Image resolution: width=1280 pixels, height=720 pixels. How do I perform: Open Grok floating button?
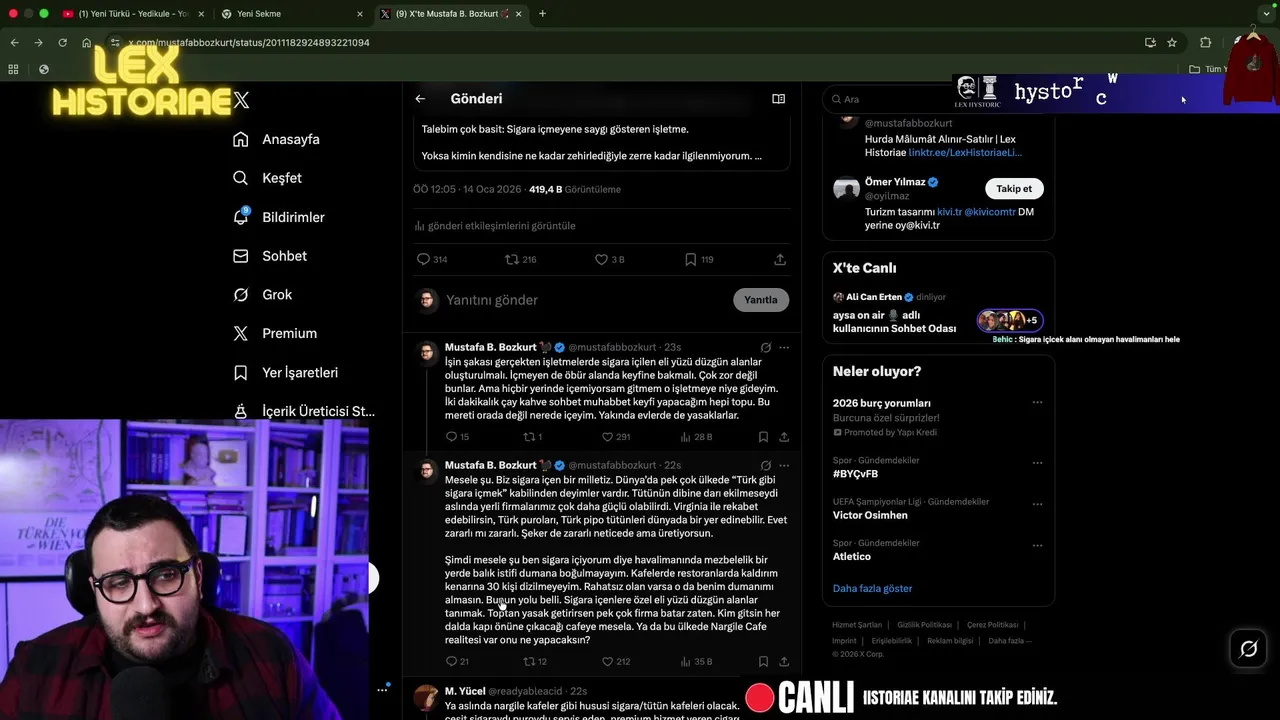[1248, 649]
